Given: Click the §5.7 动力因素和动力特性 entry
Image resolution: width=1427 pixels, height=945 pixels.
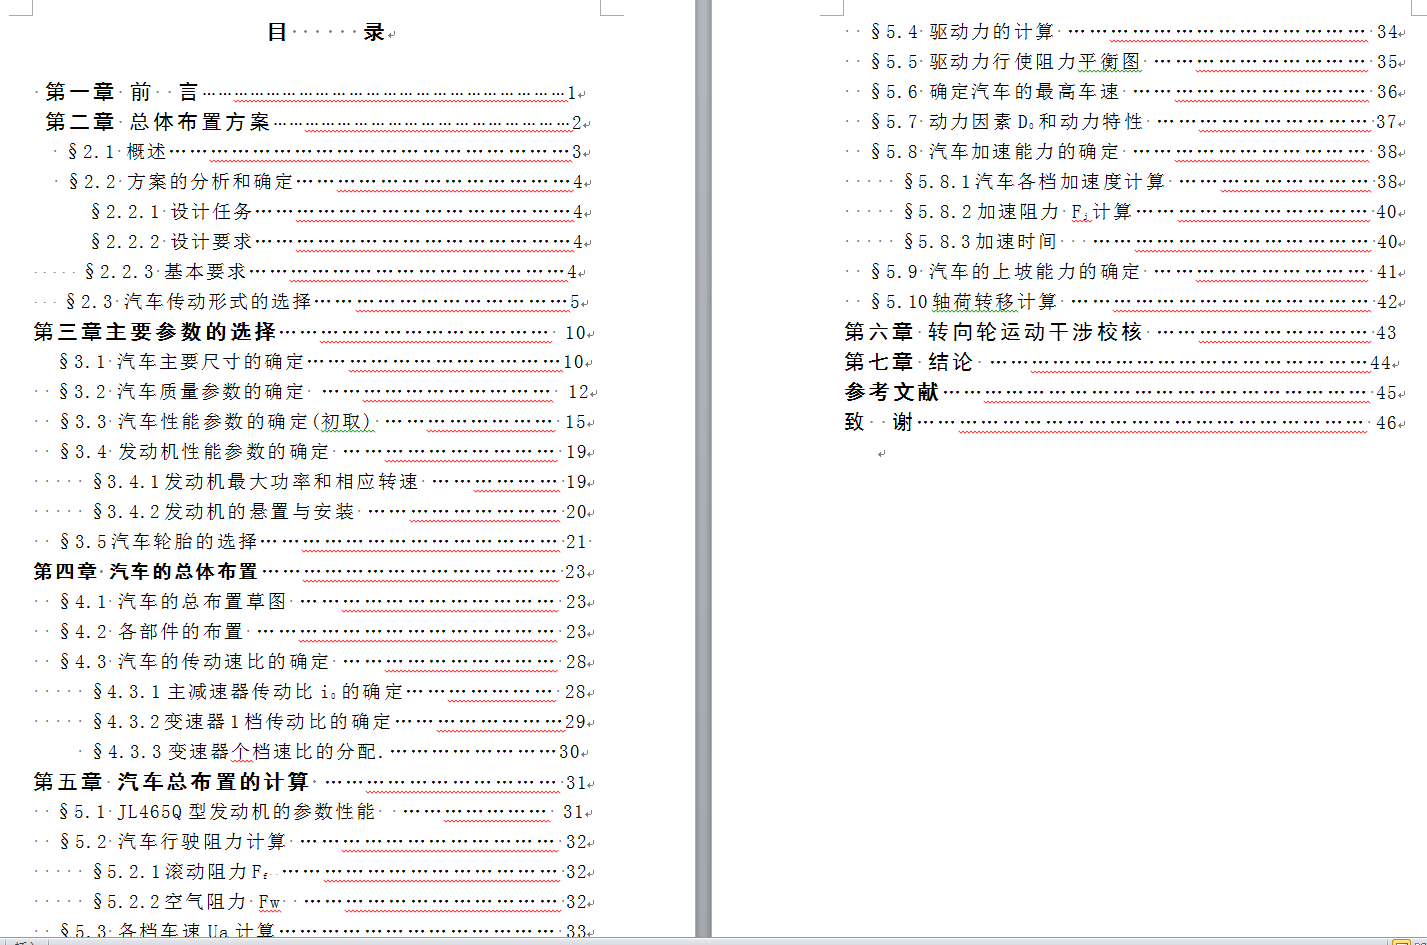Looking at the screenshot, I should tap(1135, 122).
